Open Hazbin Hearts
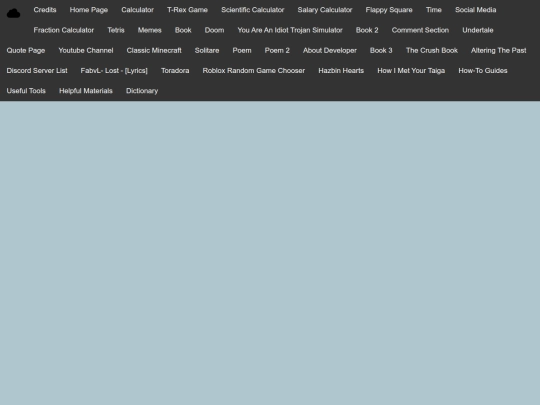 pos(341,71)
